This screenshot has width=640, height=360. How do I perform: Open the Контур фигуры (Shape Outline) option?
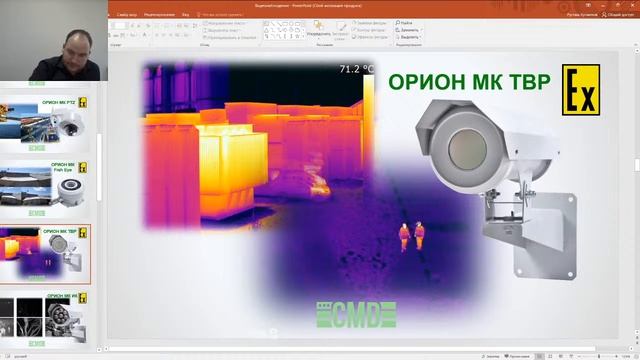pos(369,30)
